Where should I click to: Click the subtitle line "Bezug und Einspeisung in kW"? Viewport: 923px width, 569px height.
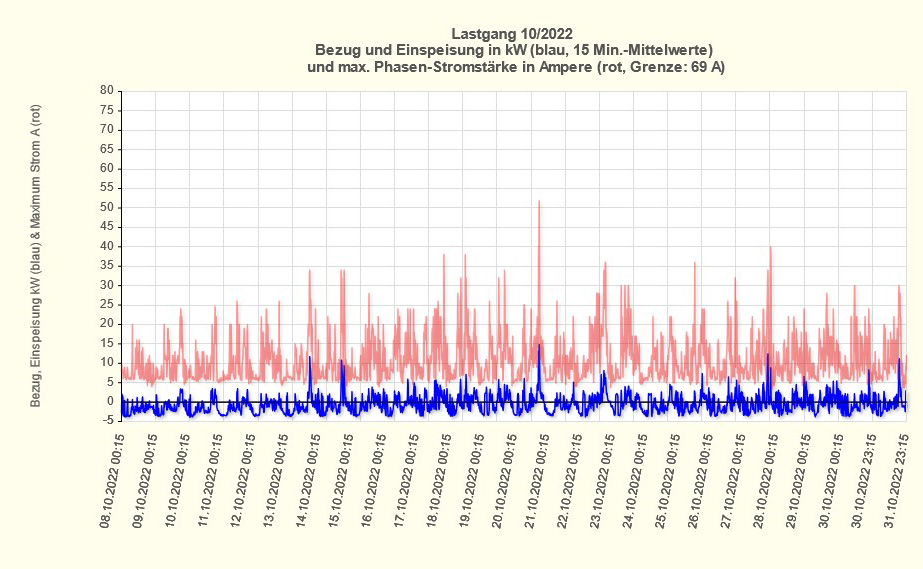point(512,50)
